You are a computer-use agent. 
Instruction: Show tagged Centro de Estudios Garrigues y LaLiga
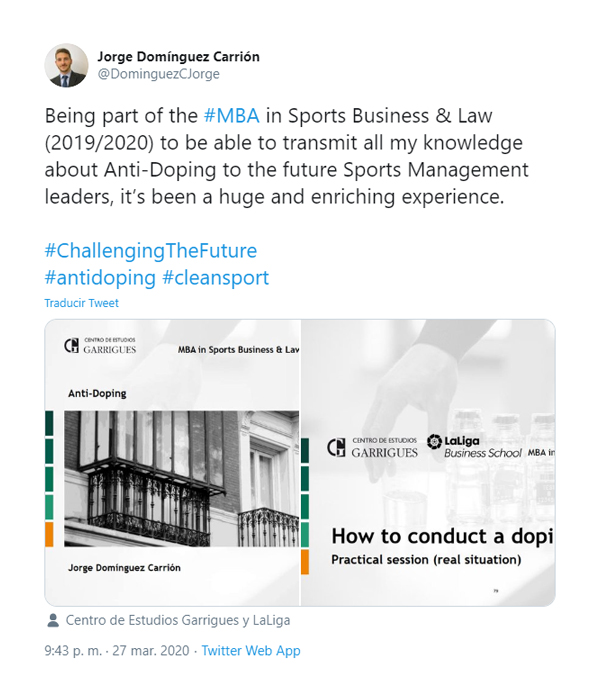click(177, 620)
